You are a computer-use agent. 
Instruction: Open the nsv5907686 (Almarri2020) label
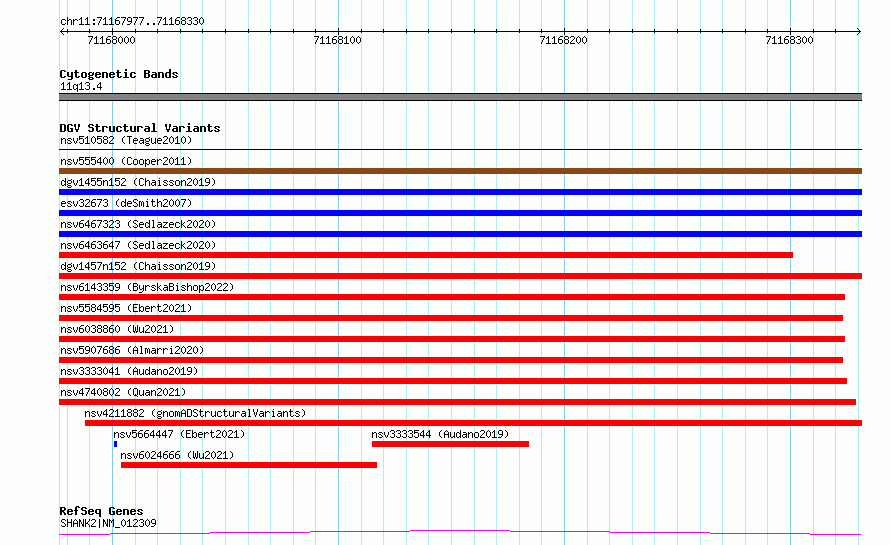132,350
